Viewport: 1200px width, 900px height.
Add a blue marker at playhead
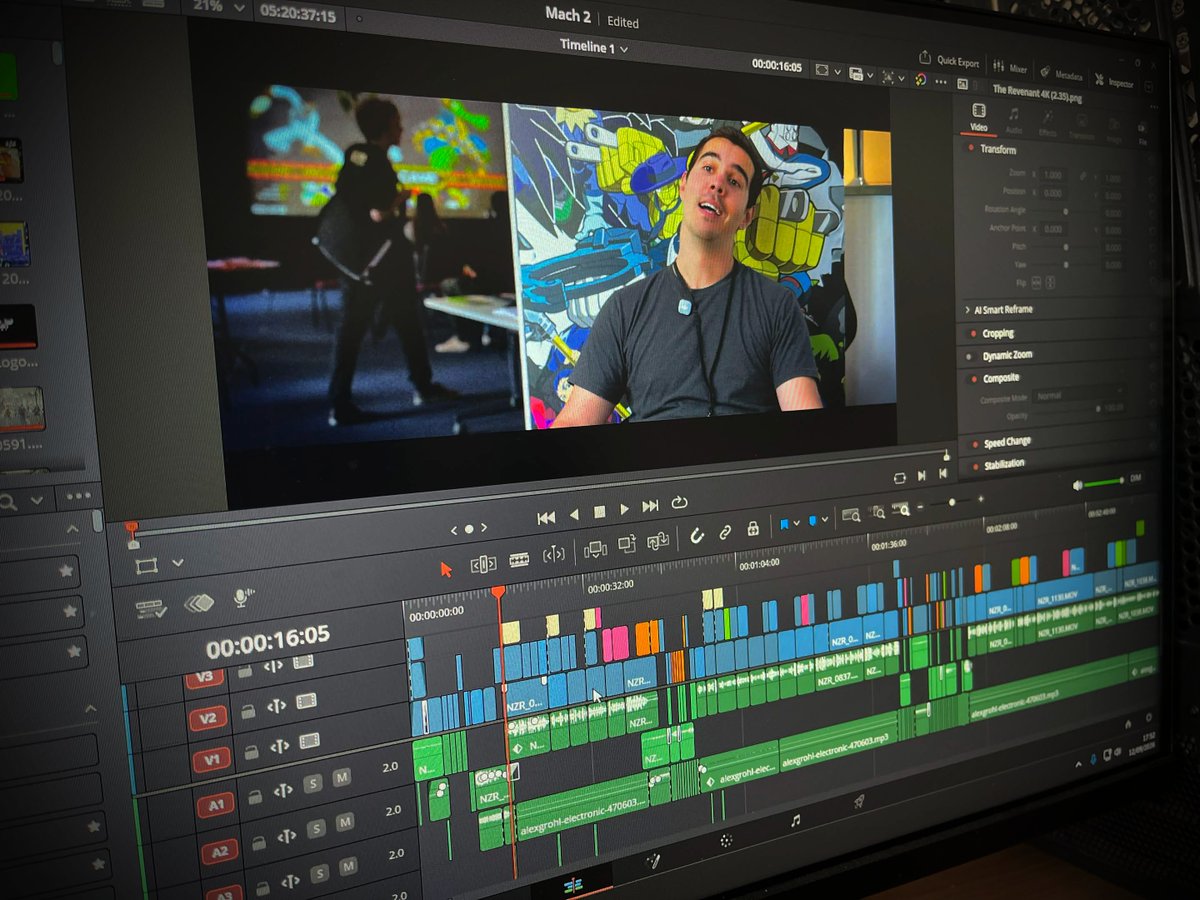pos(812,522)
